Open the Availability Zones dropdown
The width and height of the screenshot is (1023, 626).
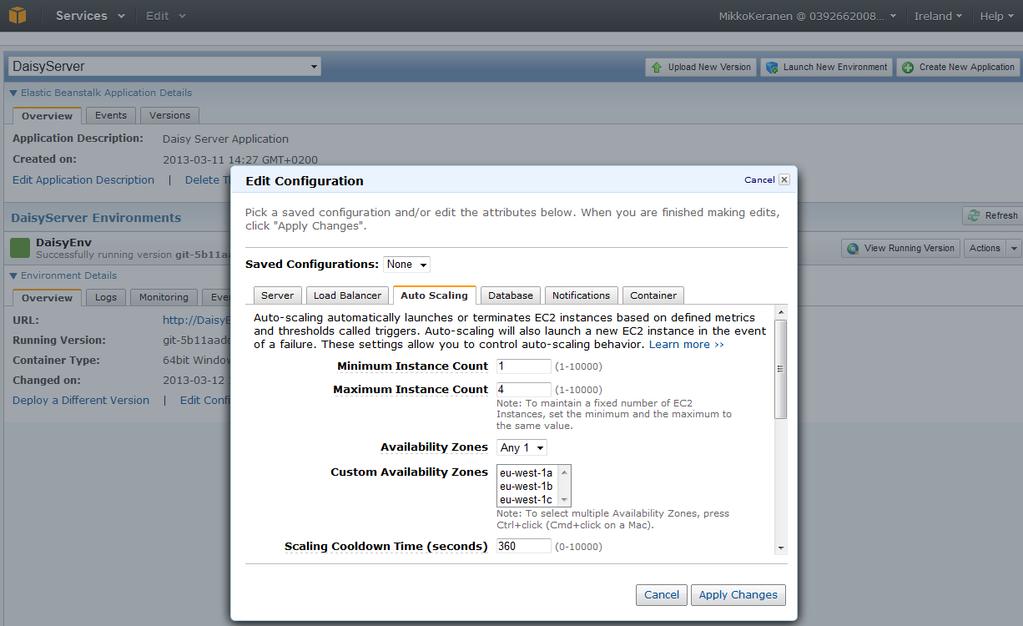point(522,448)
